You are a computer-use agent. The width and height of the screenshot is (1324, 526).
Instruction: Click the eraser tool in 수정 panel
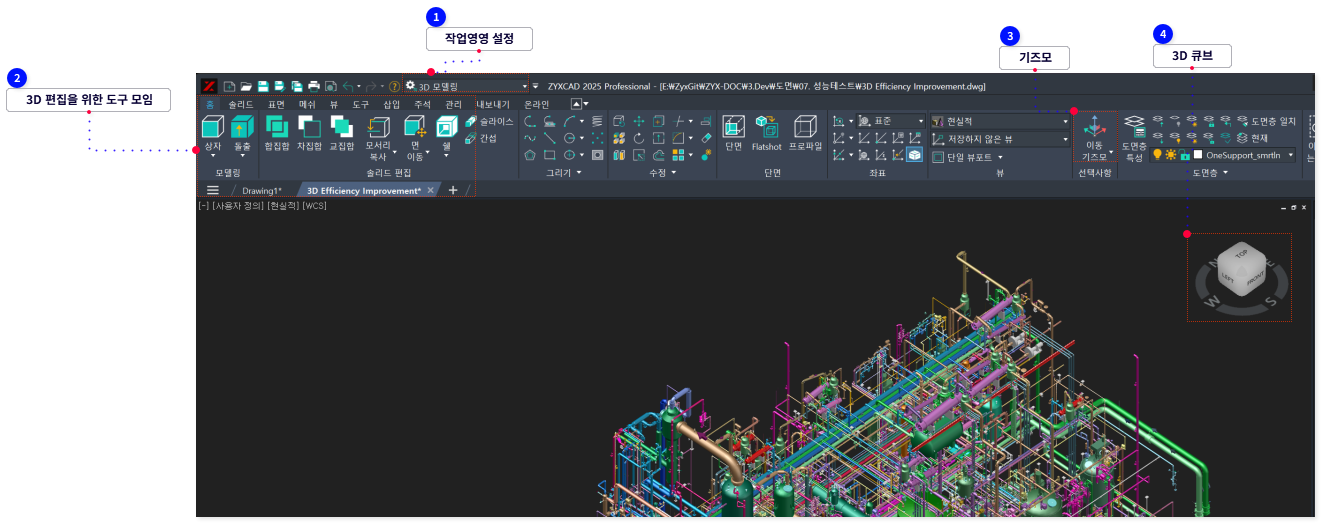pyautogui.click(x=706, y=138)
